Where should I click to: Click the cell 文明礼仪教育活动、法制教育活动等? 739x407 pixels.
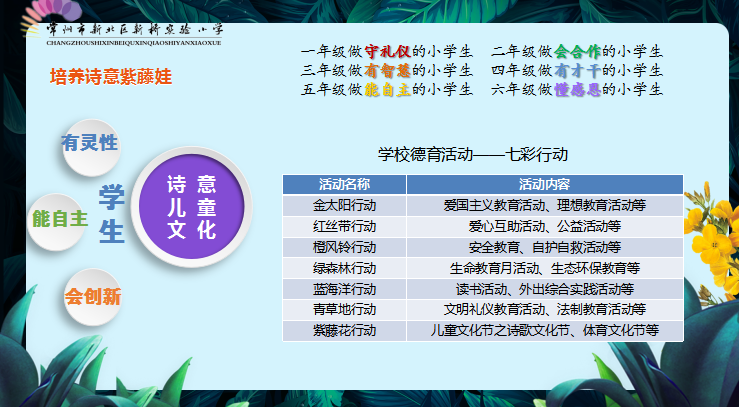(544, 309)
